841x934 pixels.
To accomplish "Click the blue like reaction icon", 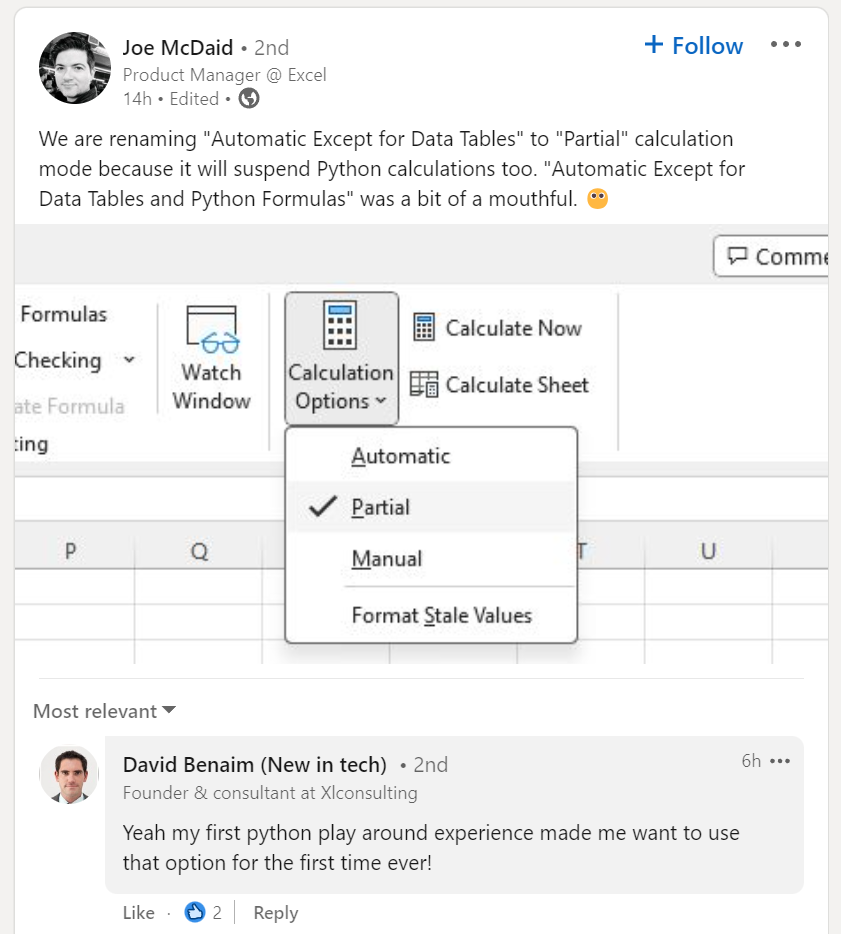I will point(194,912).
